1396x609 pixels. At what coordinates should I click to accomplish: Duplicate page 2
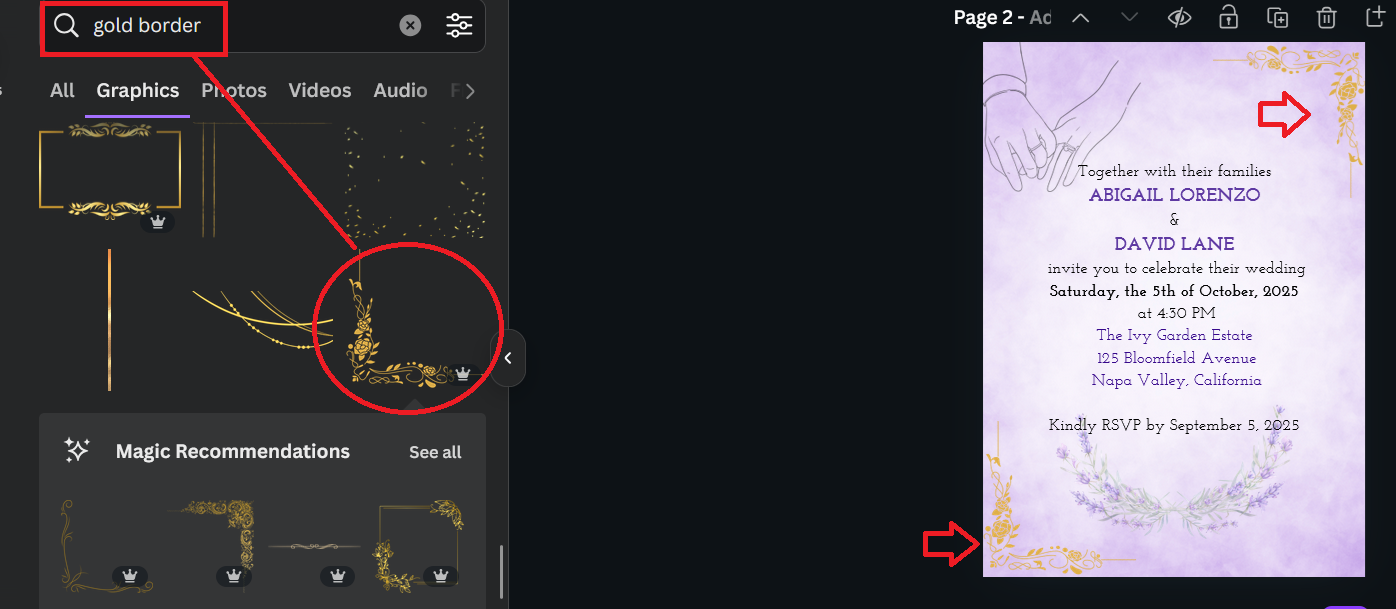1277,18
